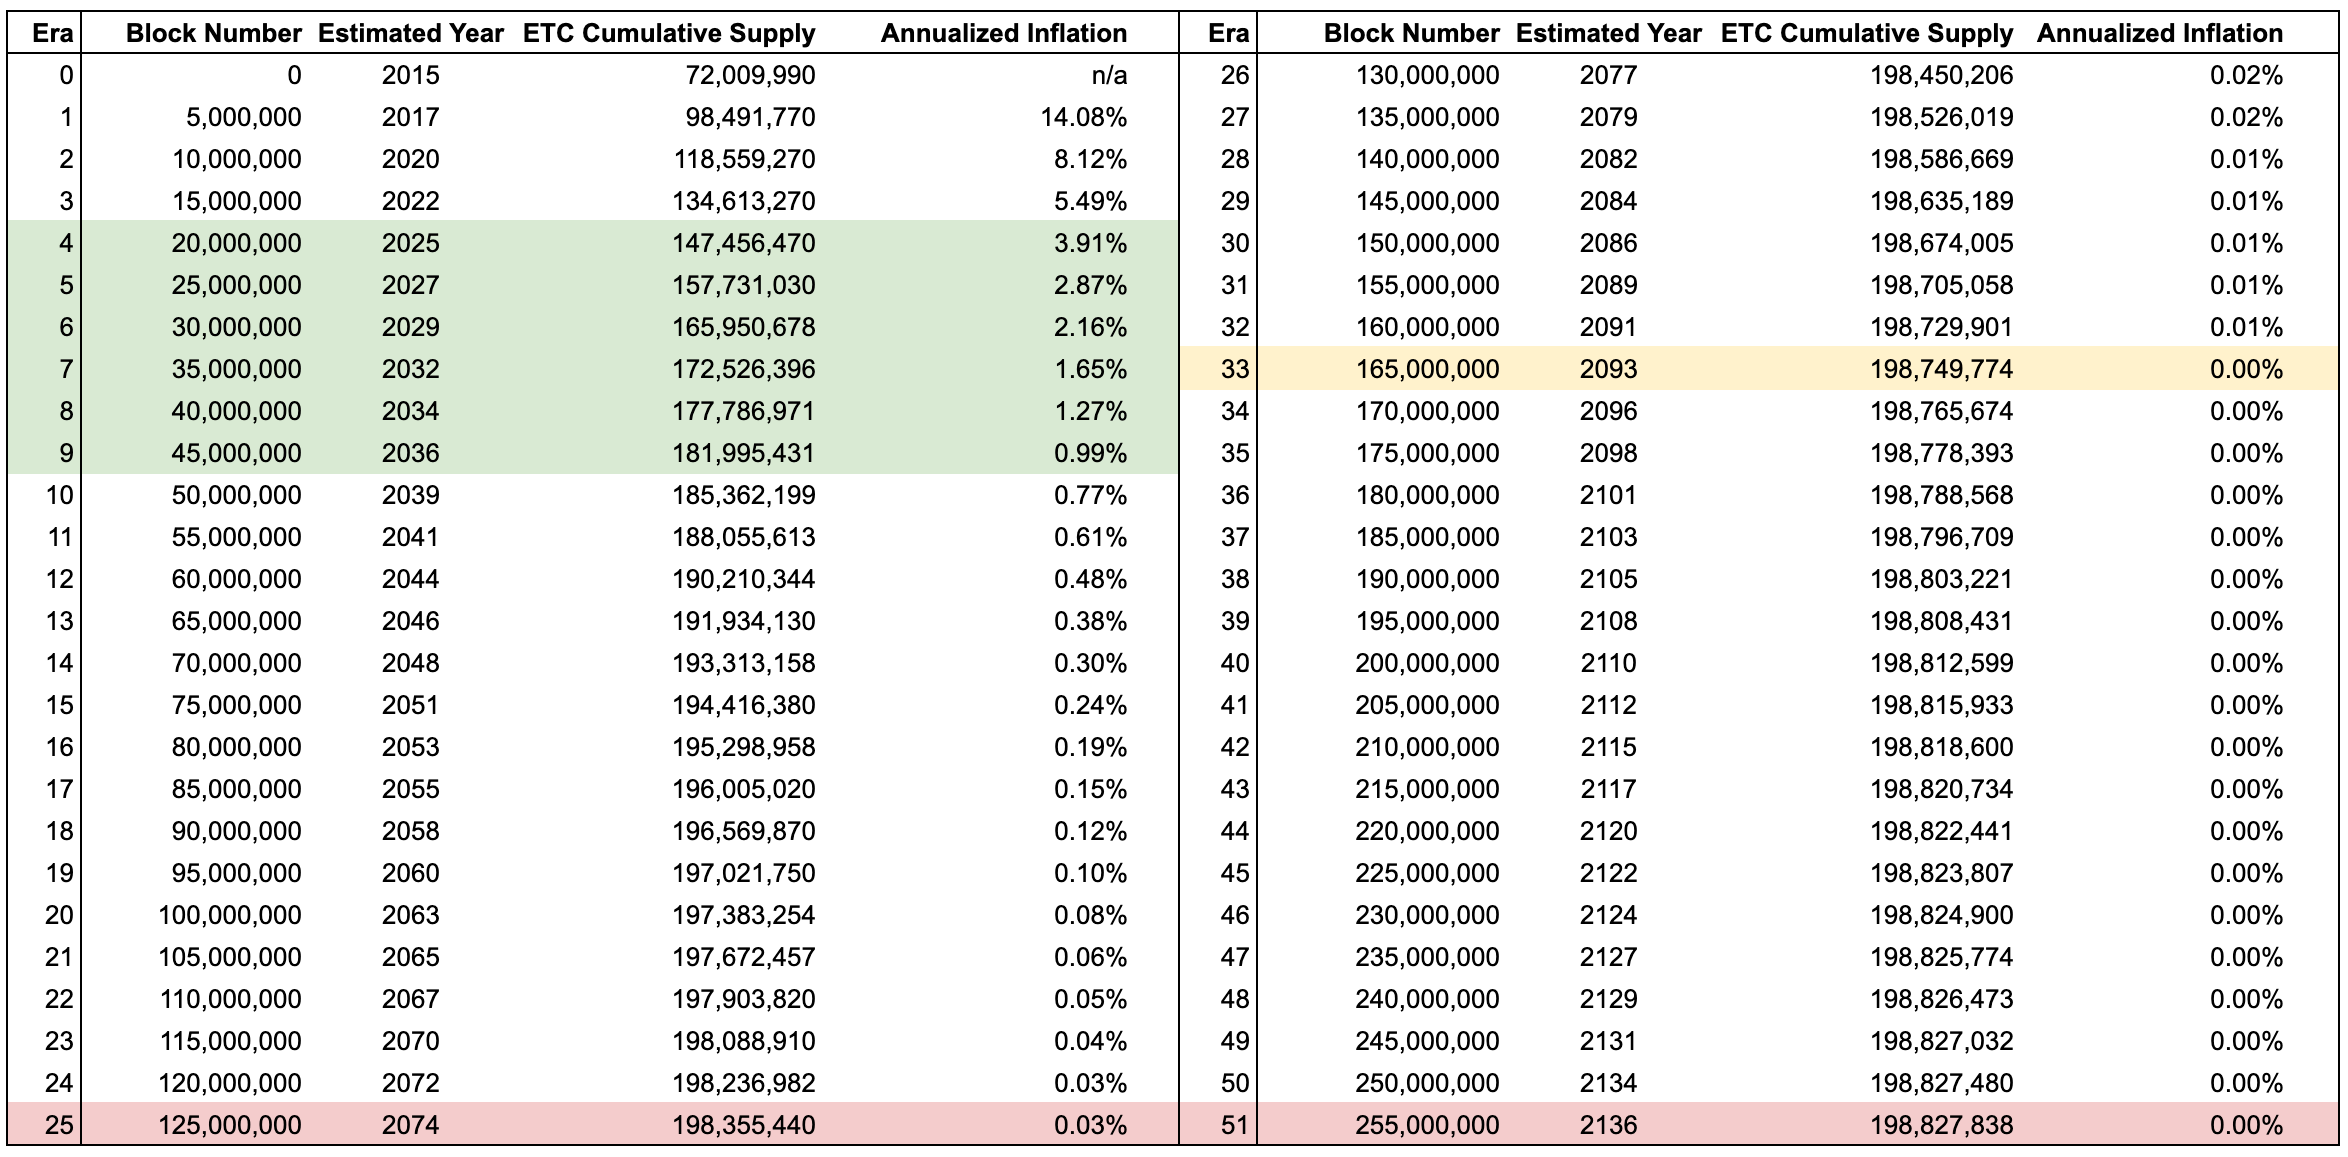Select estimated year 2025 cell
2348x1157 pixels.
click(x=411, y=243)
